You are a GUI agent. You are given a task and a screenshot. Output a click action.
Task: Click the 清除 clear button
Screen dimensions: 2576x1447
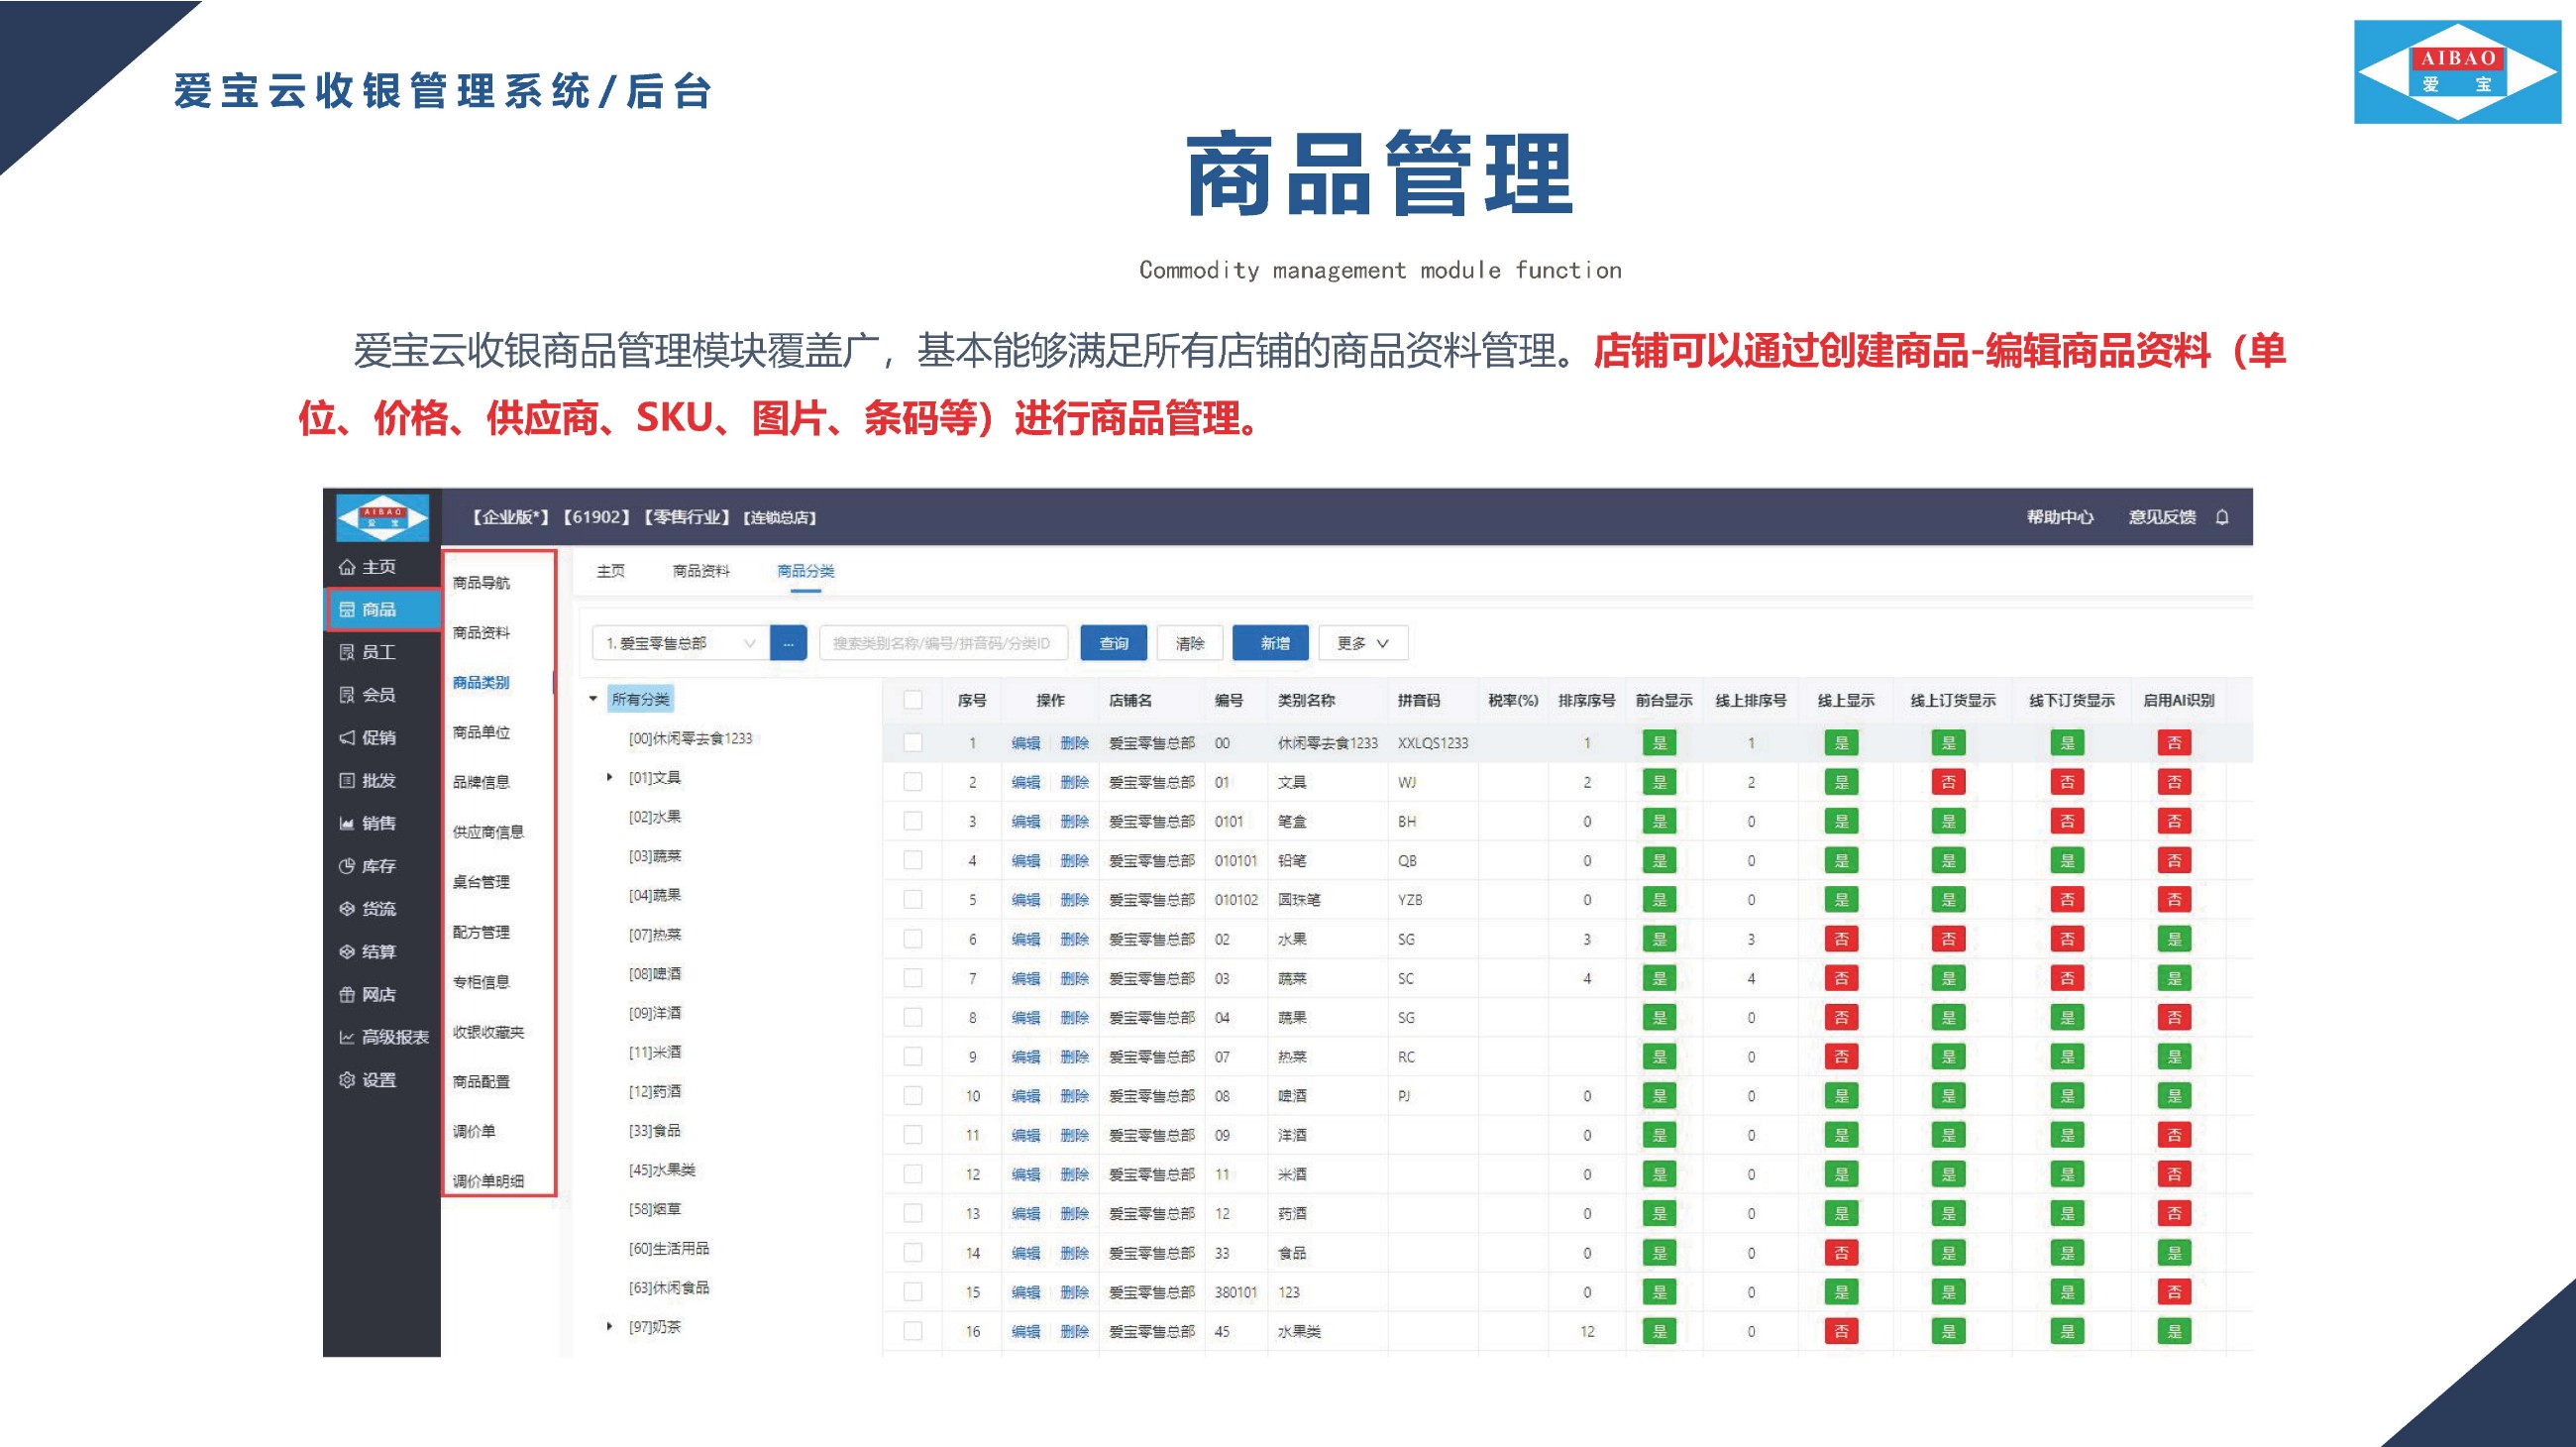coord(1190,643)
